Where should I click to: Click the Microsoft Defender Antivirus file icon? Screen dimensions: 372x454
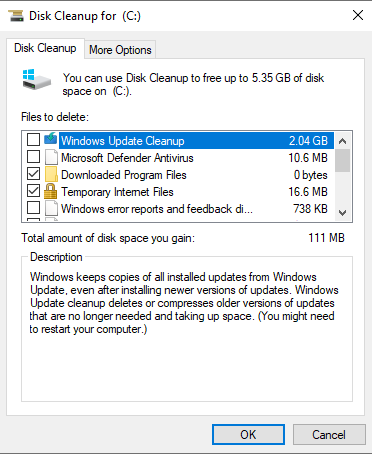51,157
